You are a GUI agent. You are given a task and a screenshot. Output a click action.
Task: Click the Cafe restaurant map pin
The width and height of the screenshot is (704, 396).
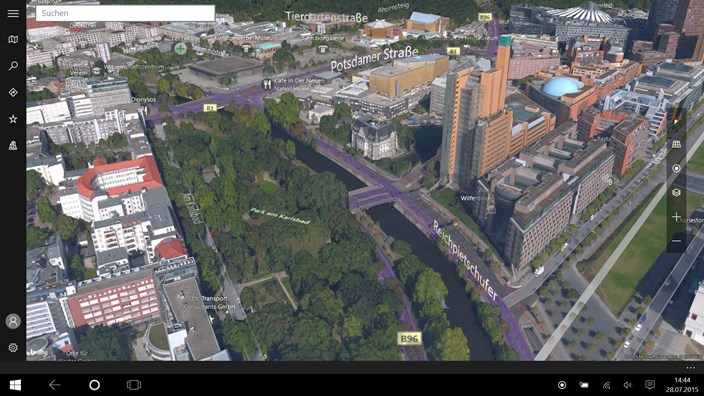point(267,84)
